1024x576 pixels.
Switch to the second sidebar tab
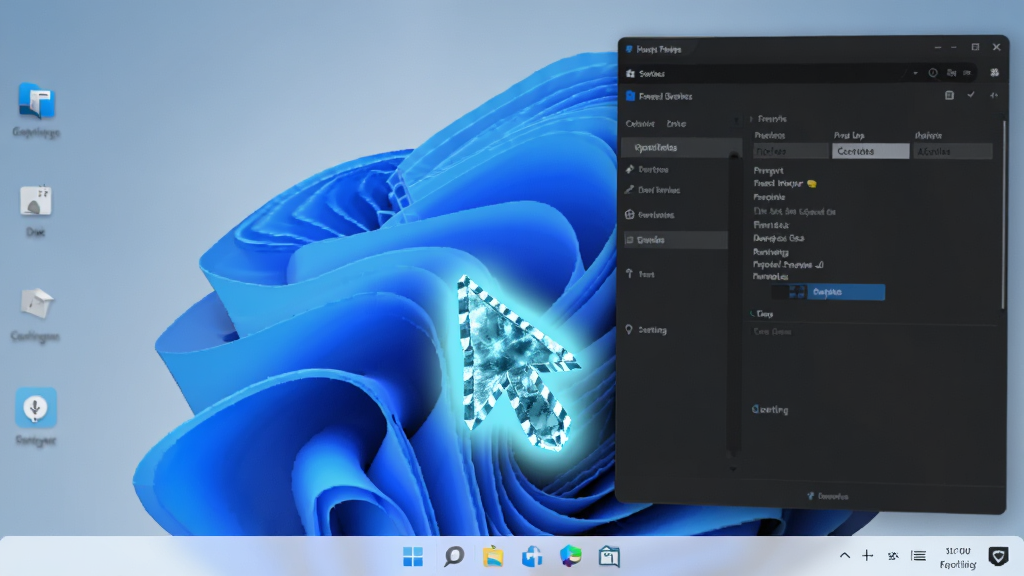[x=676, y=123]
